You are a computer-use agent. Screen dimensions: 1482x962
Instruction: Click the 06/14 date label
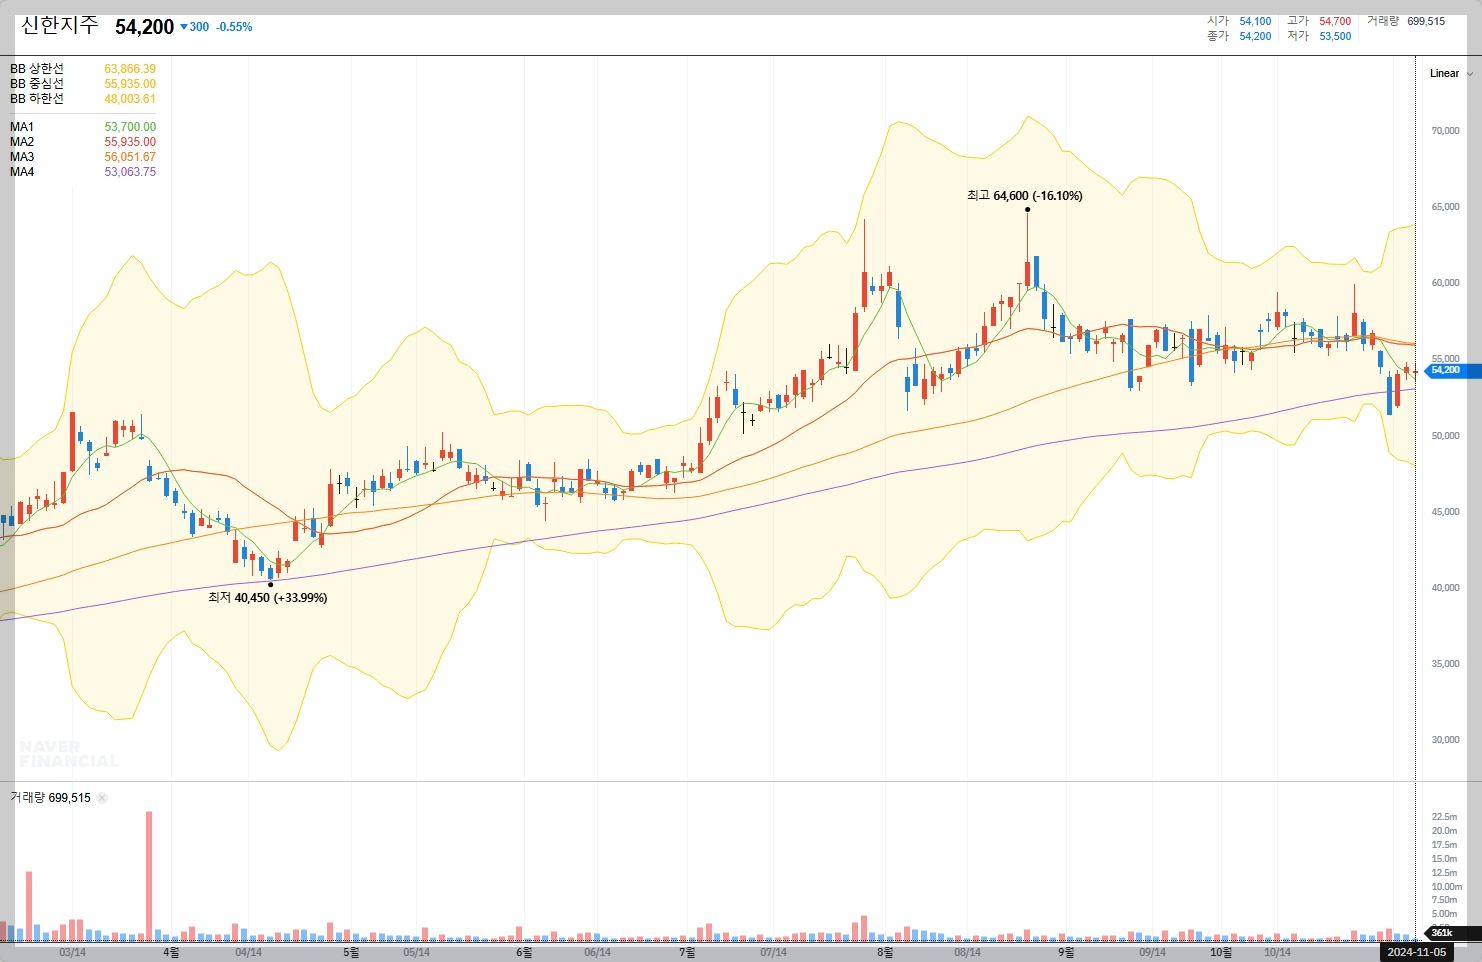point(597,952)
